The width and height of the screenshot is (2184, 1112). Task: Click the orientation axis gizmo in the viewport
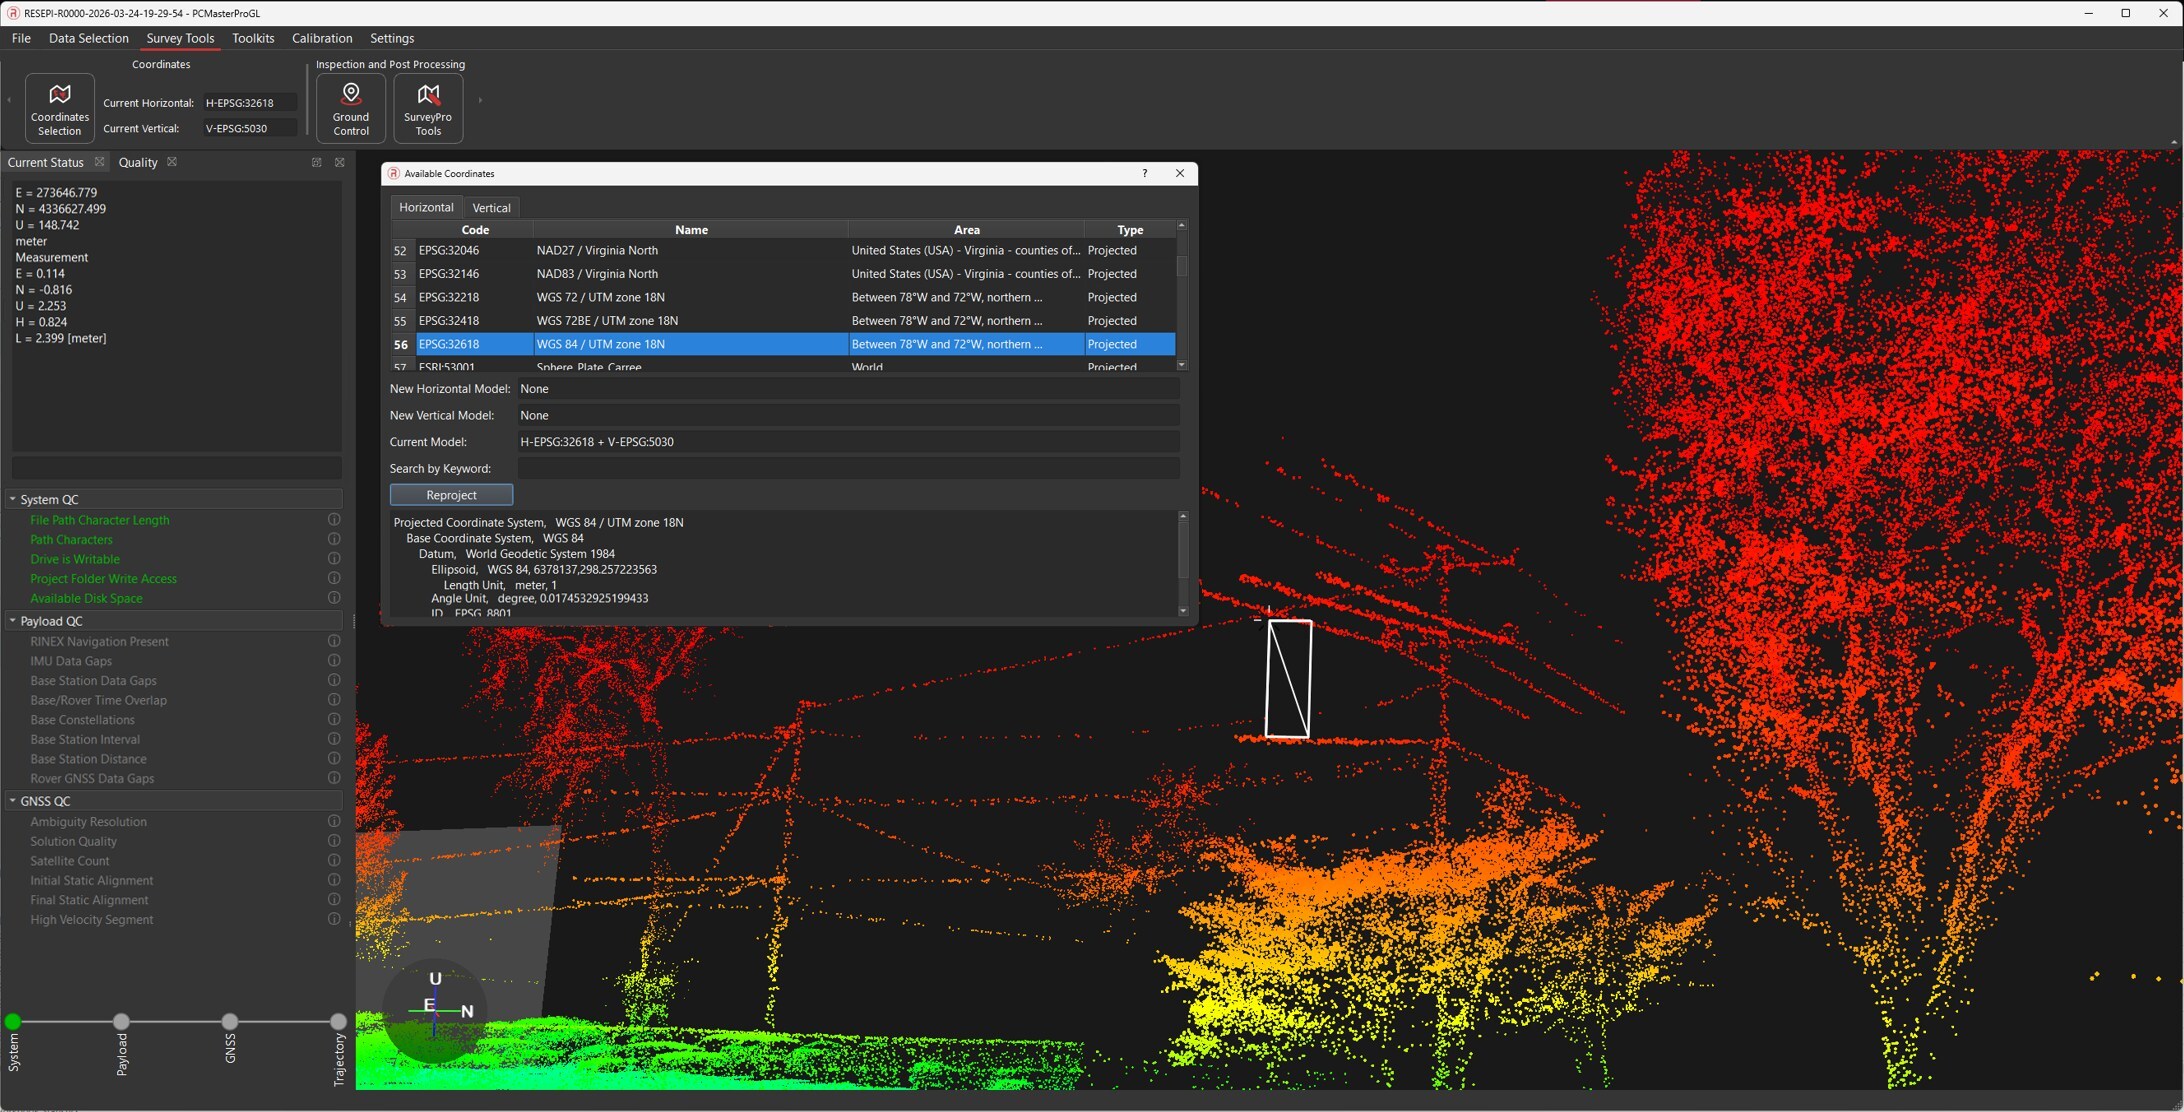tap(435, 1010)
